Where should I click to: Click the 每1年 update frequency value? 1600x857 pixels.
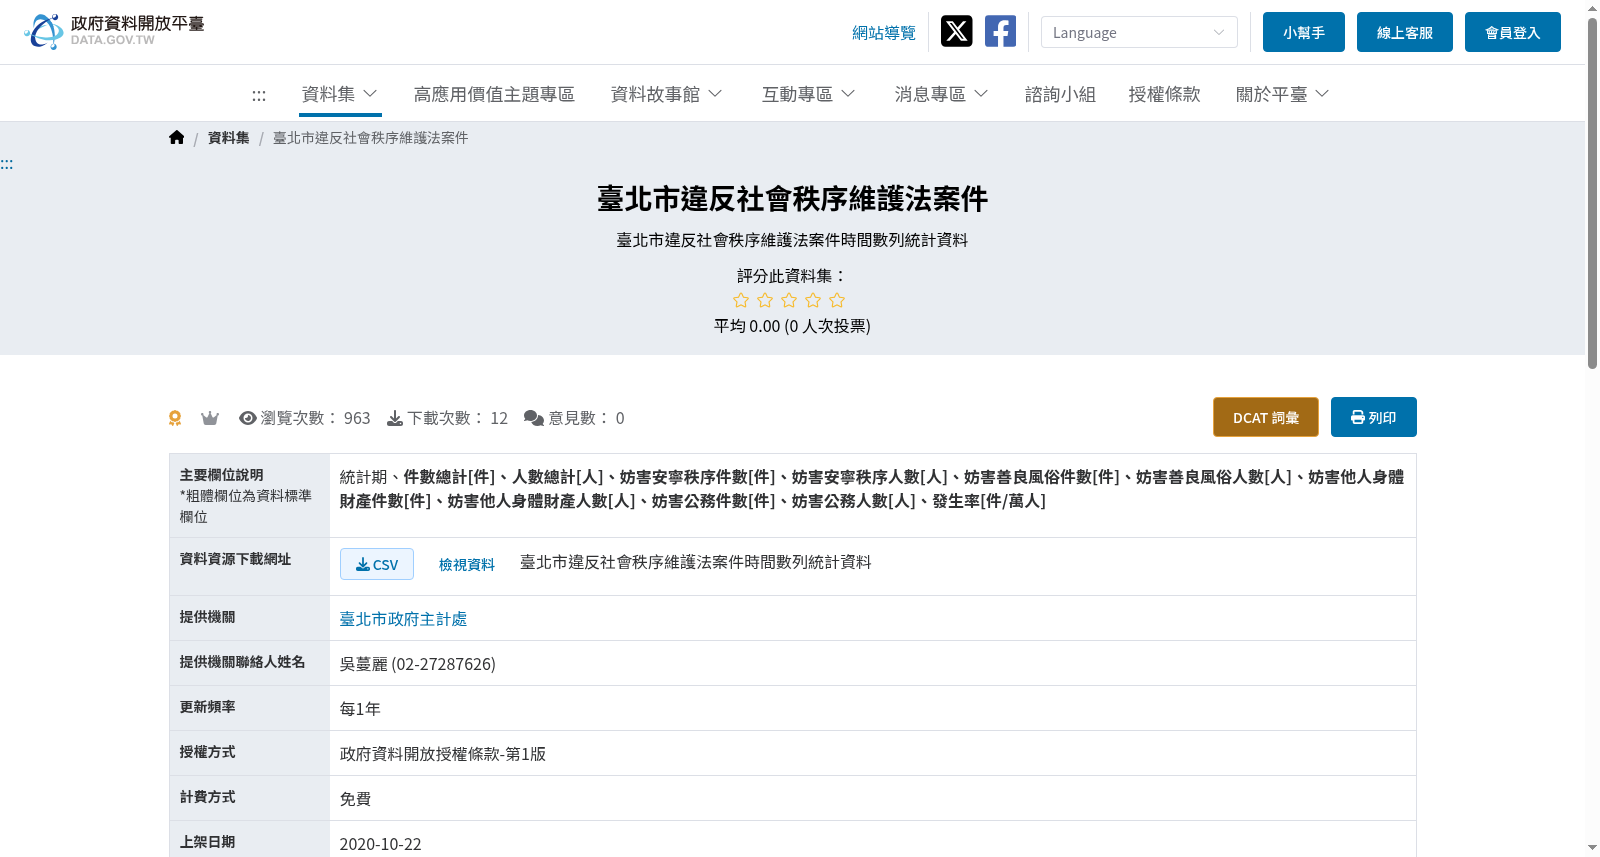click(360, 709)
